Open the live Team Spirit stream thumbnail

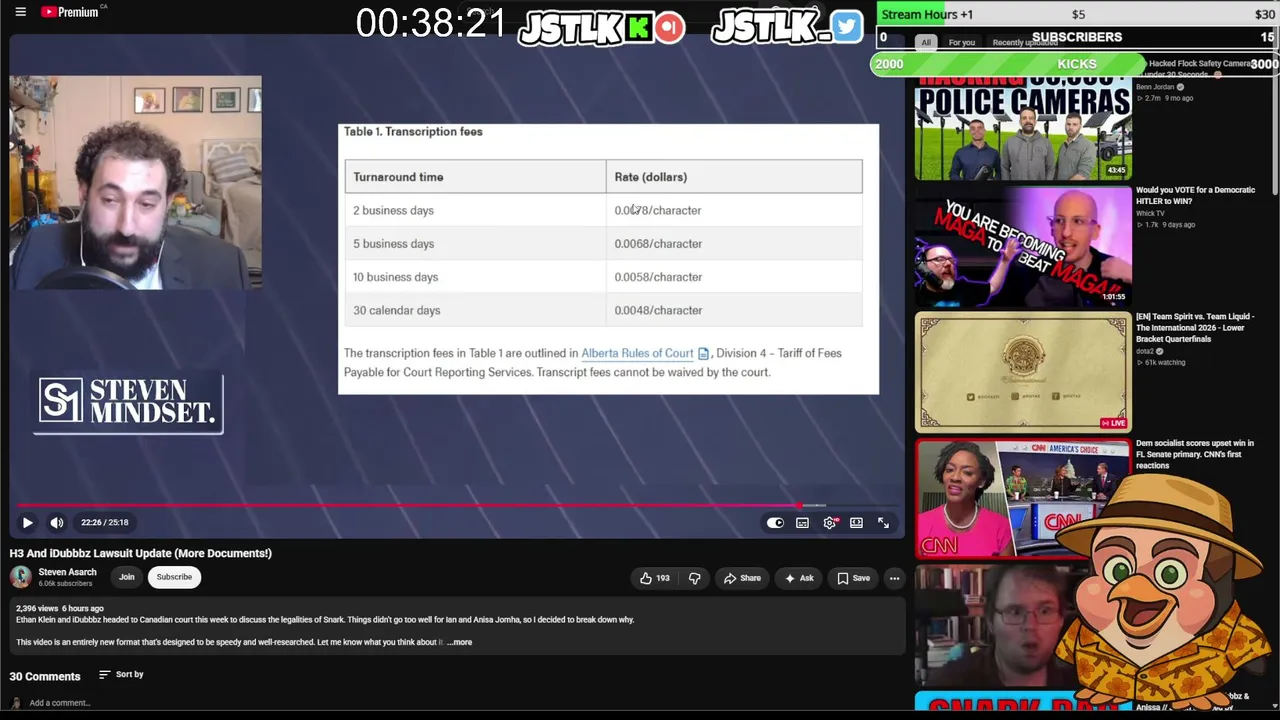[x=1023, y=372]
